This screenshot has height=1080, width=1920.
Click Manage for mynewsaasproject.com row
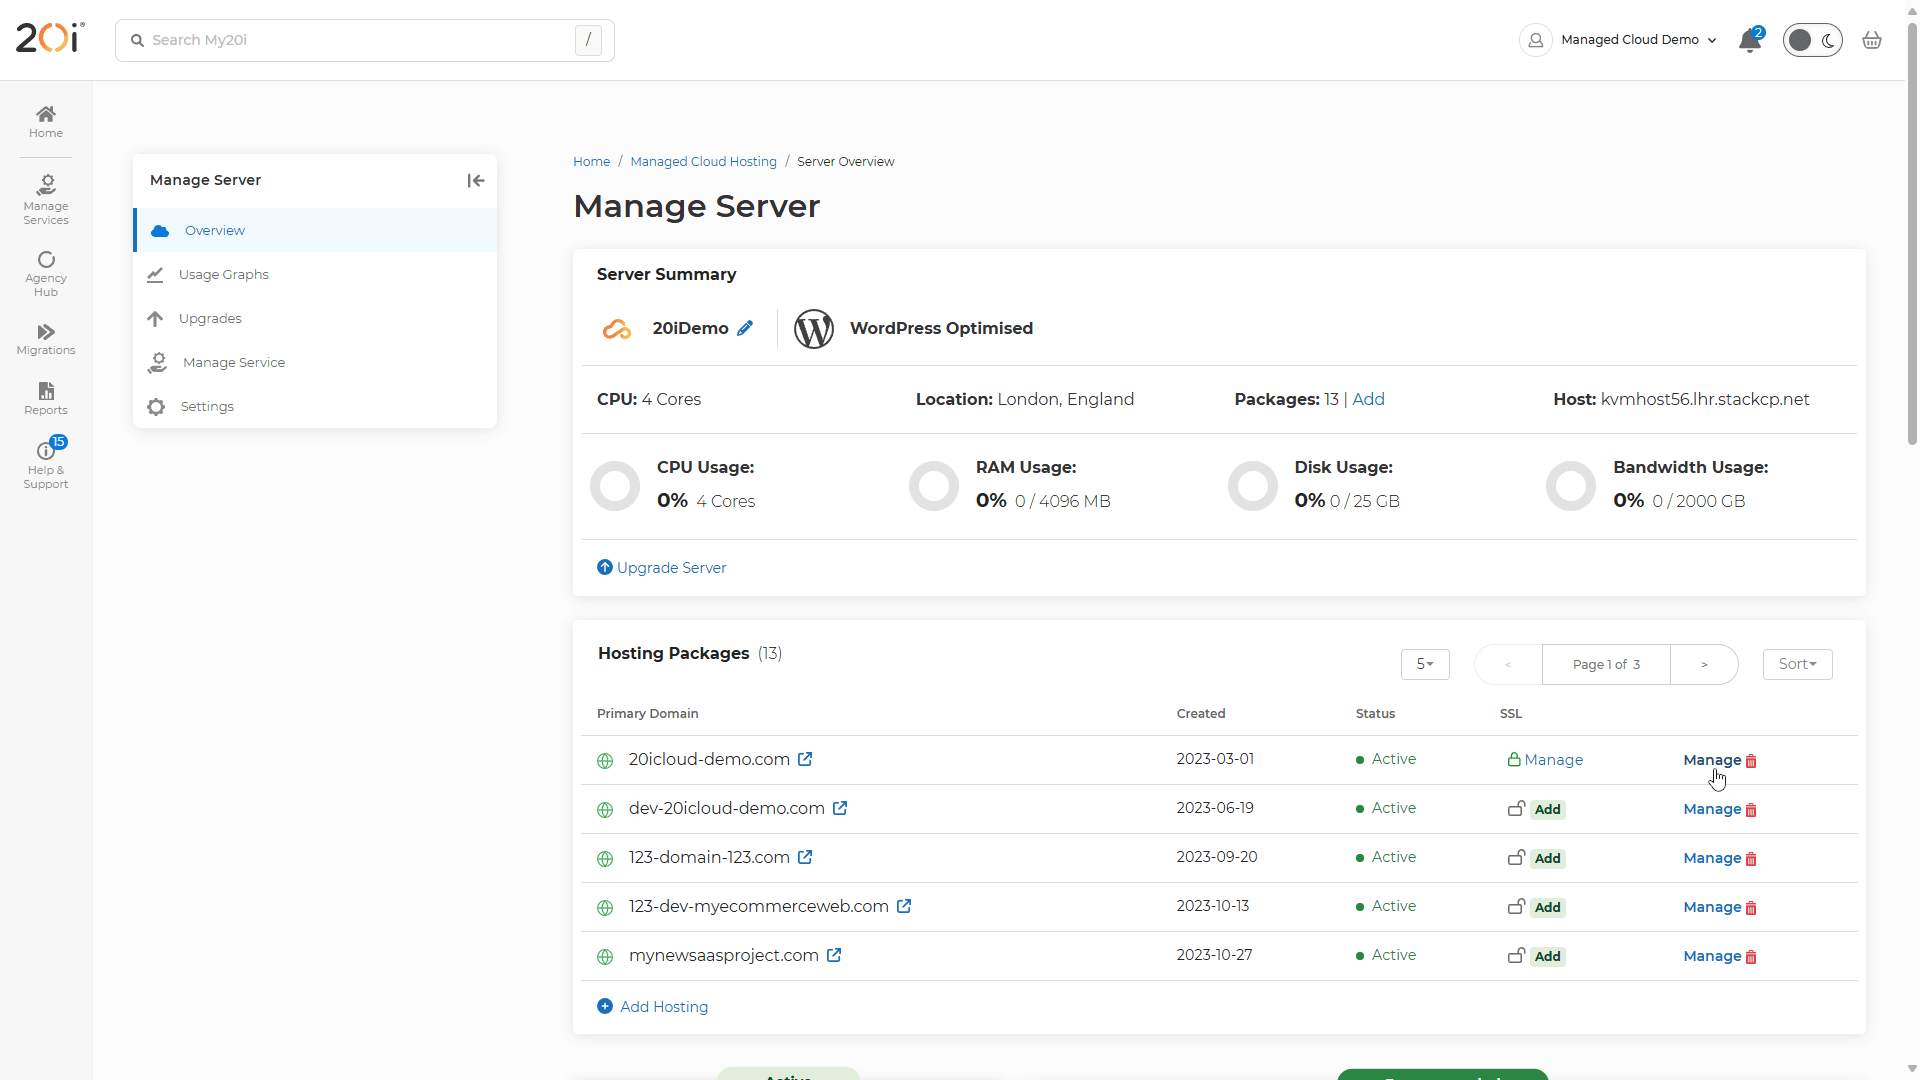1712,956
